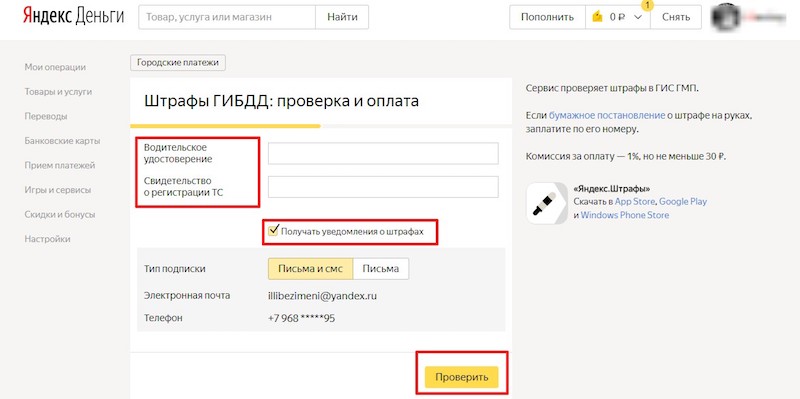Toggle Получать уведомления о штрафах checkbox
This screenshot has height=399, width=800.
[x=273, y=230]
